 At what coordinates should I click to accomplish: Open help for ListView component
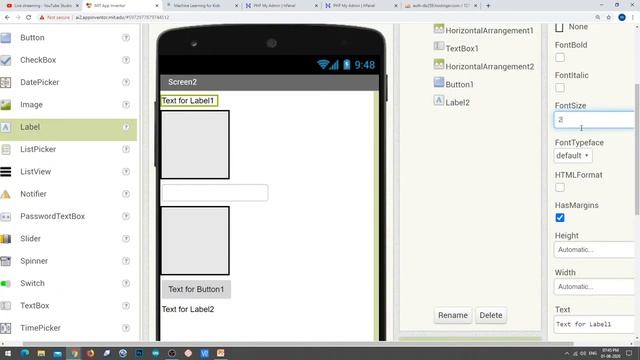pos(126,172)
